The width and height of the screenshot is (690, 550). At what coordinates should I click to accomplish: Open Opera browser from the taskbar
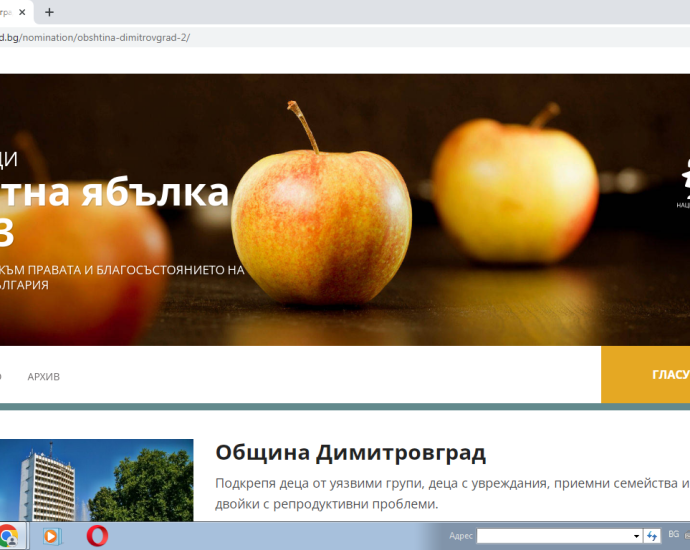[x=97, y=536]
